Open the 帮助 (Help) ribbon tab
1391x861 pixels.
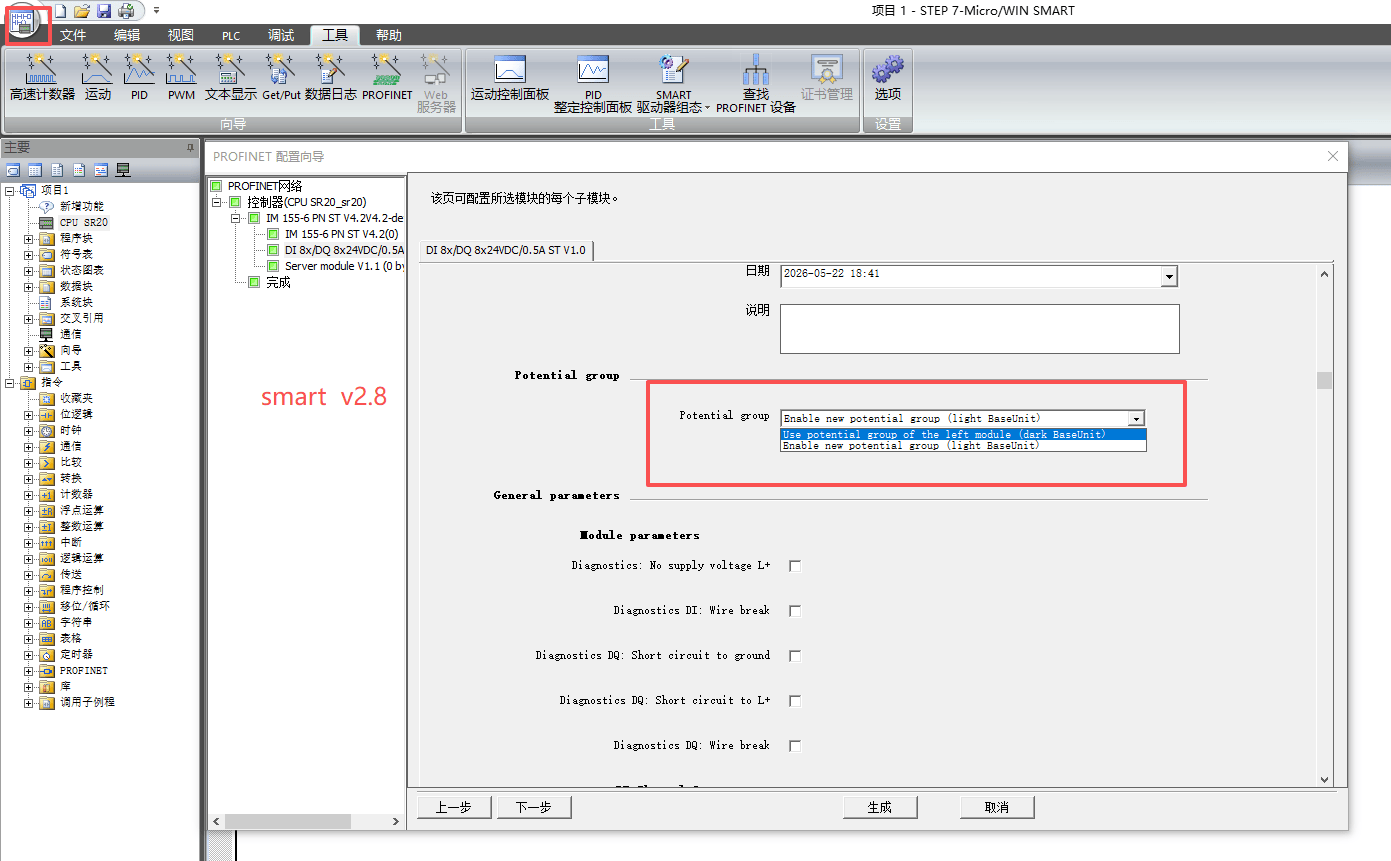[x=389, y=35]
